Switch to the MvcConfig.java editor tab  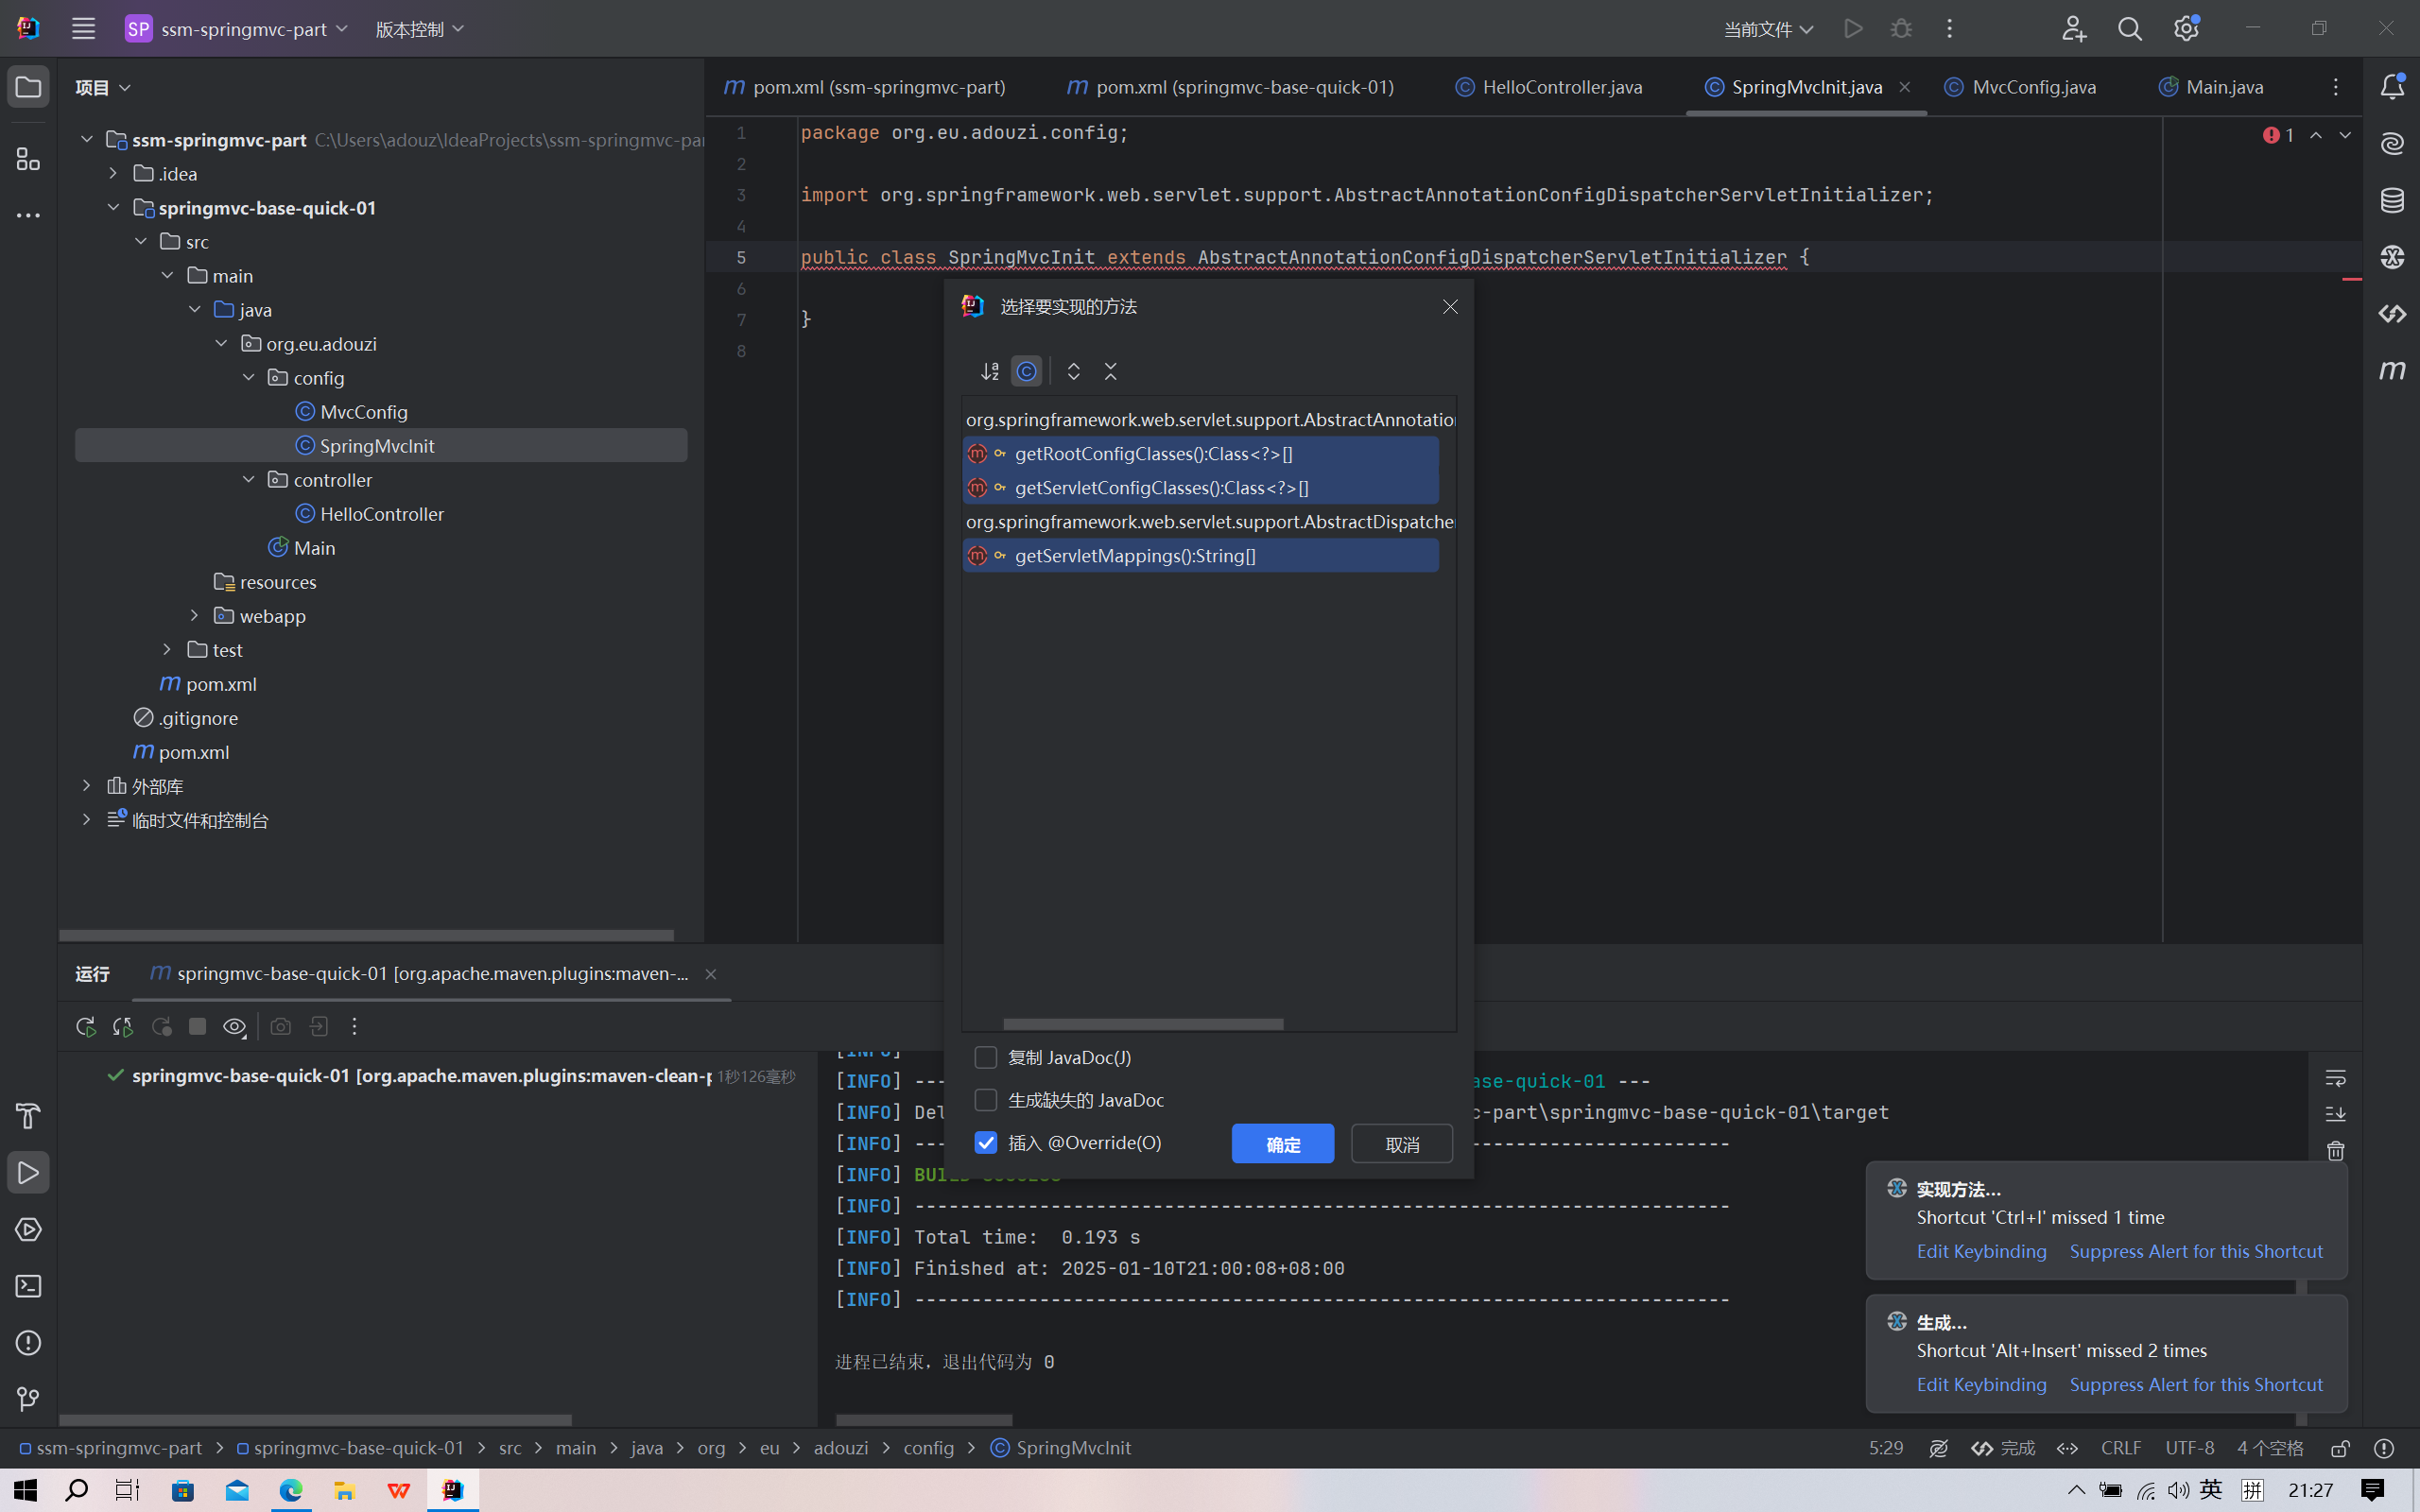tap(2033, 87)
